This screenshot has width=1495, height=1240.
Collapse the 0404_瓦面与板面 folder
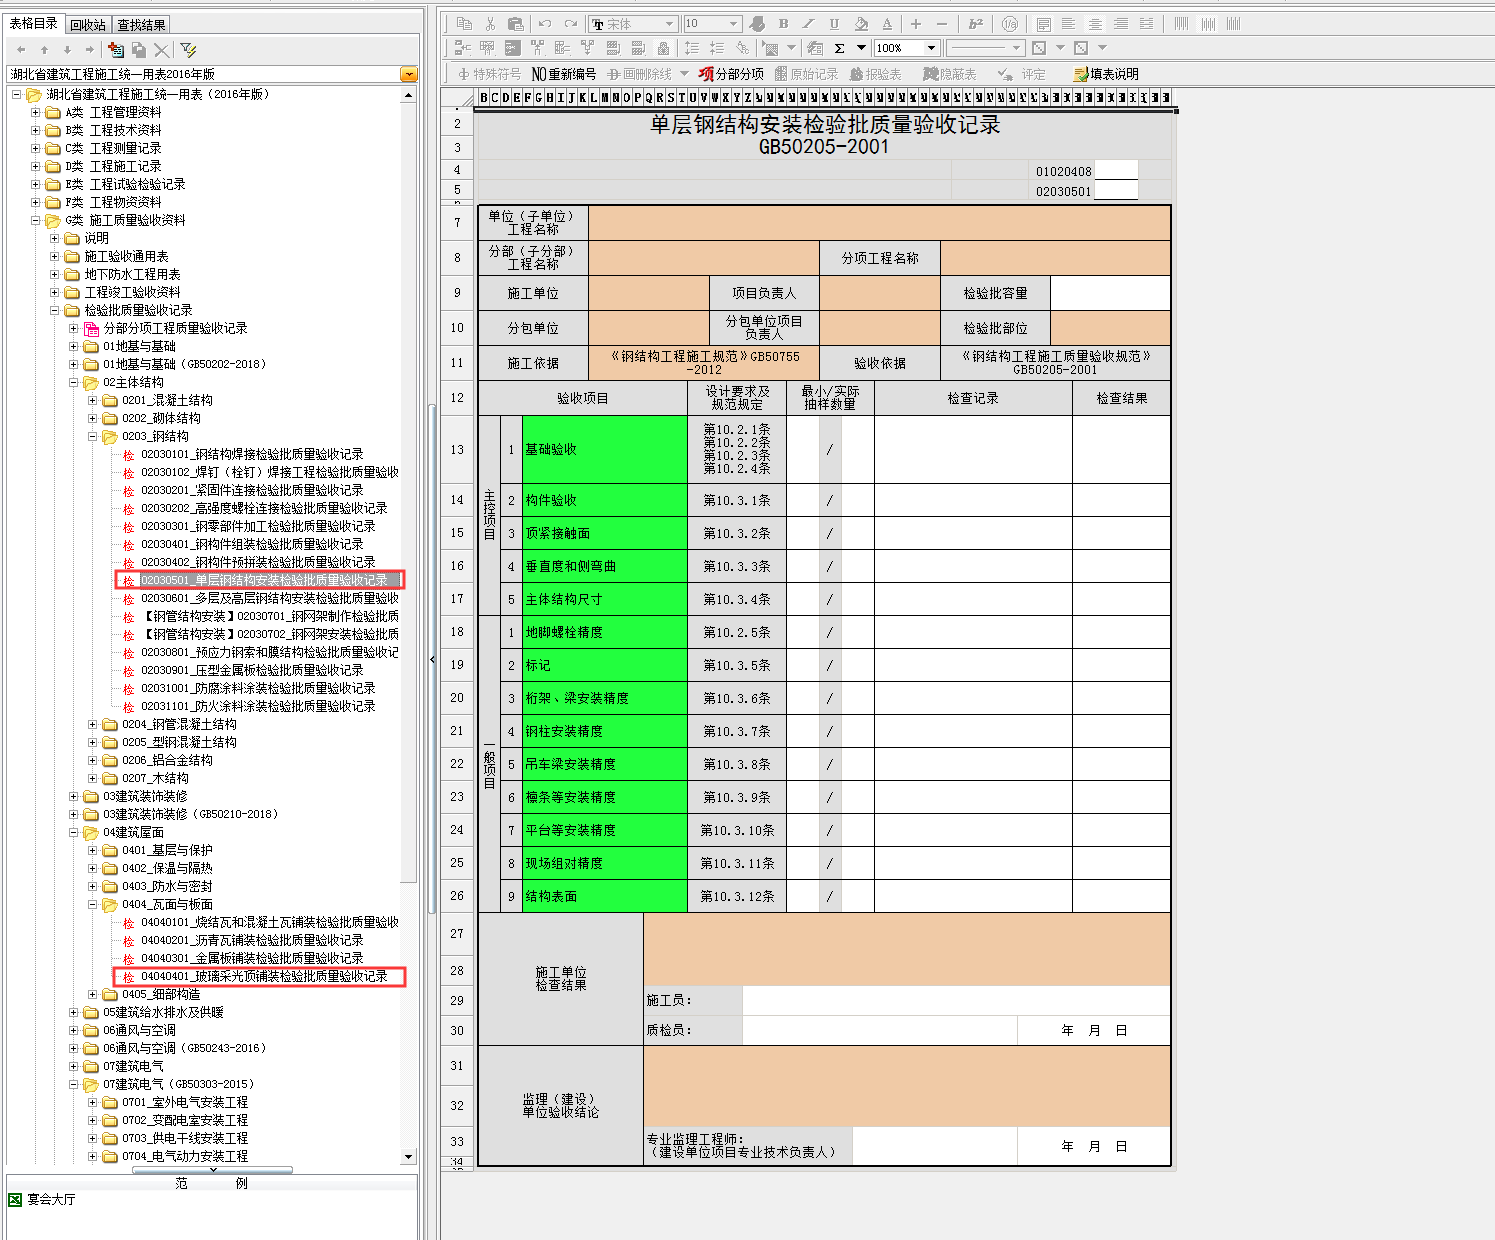(x=93, y=904)
